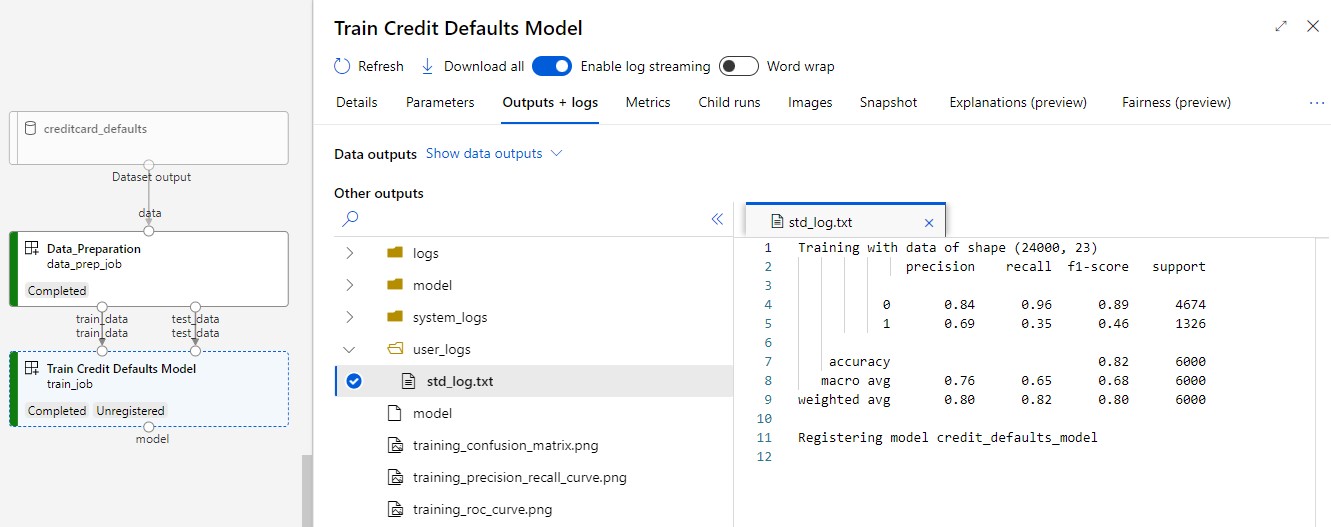Click the Refresh icon

[342, 66]
